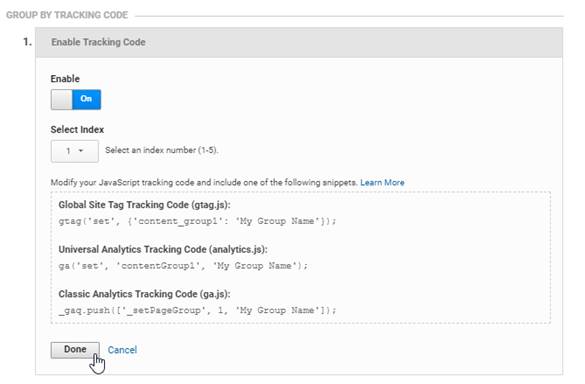Click the dropdown arrow beside index 1
Viewport: 585px width, 384px height.
point(81,151)
